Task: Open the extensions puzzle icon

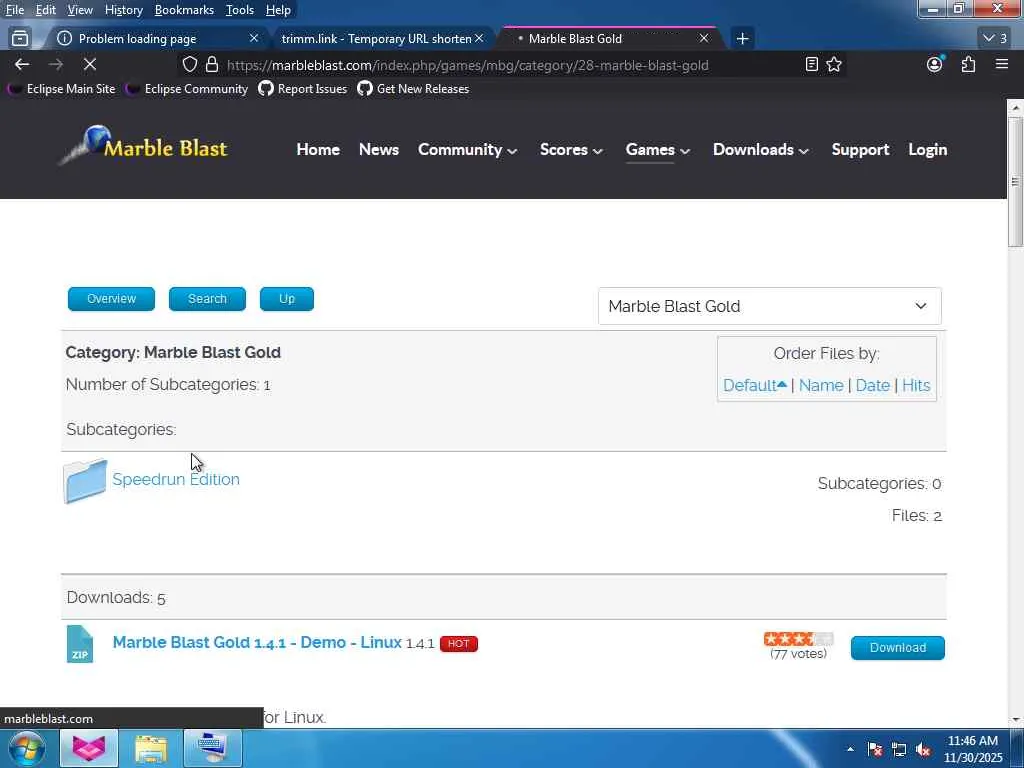Action: pos(968,64)
